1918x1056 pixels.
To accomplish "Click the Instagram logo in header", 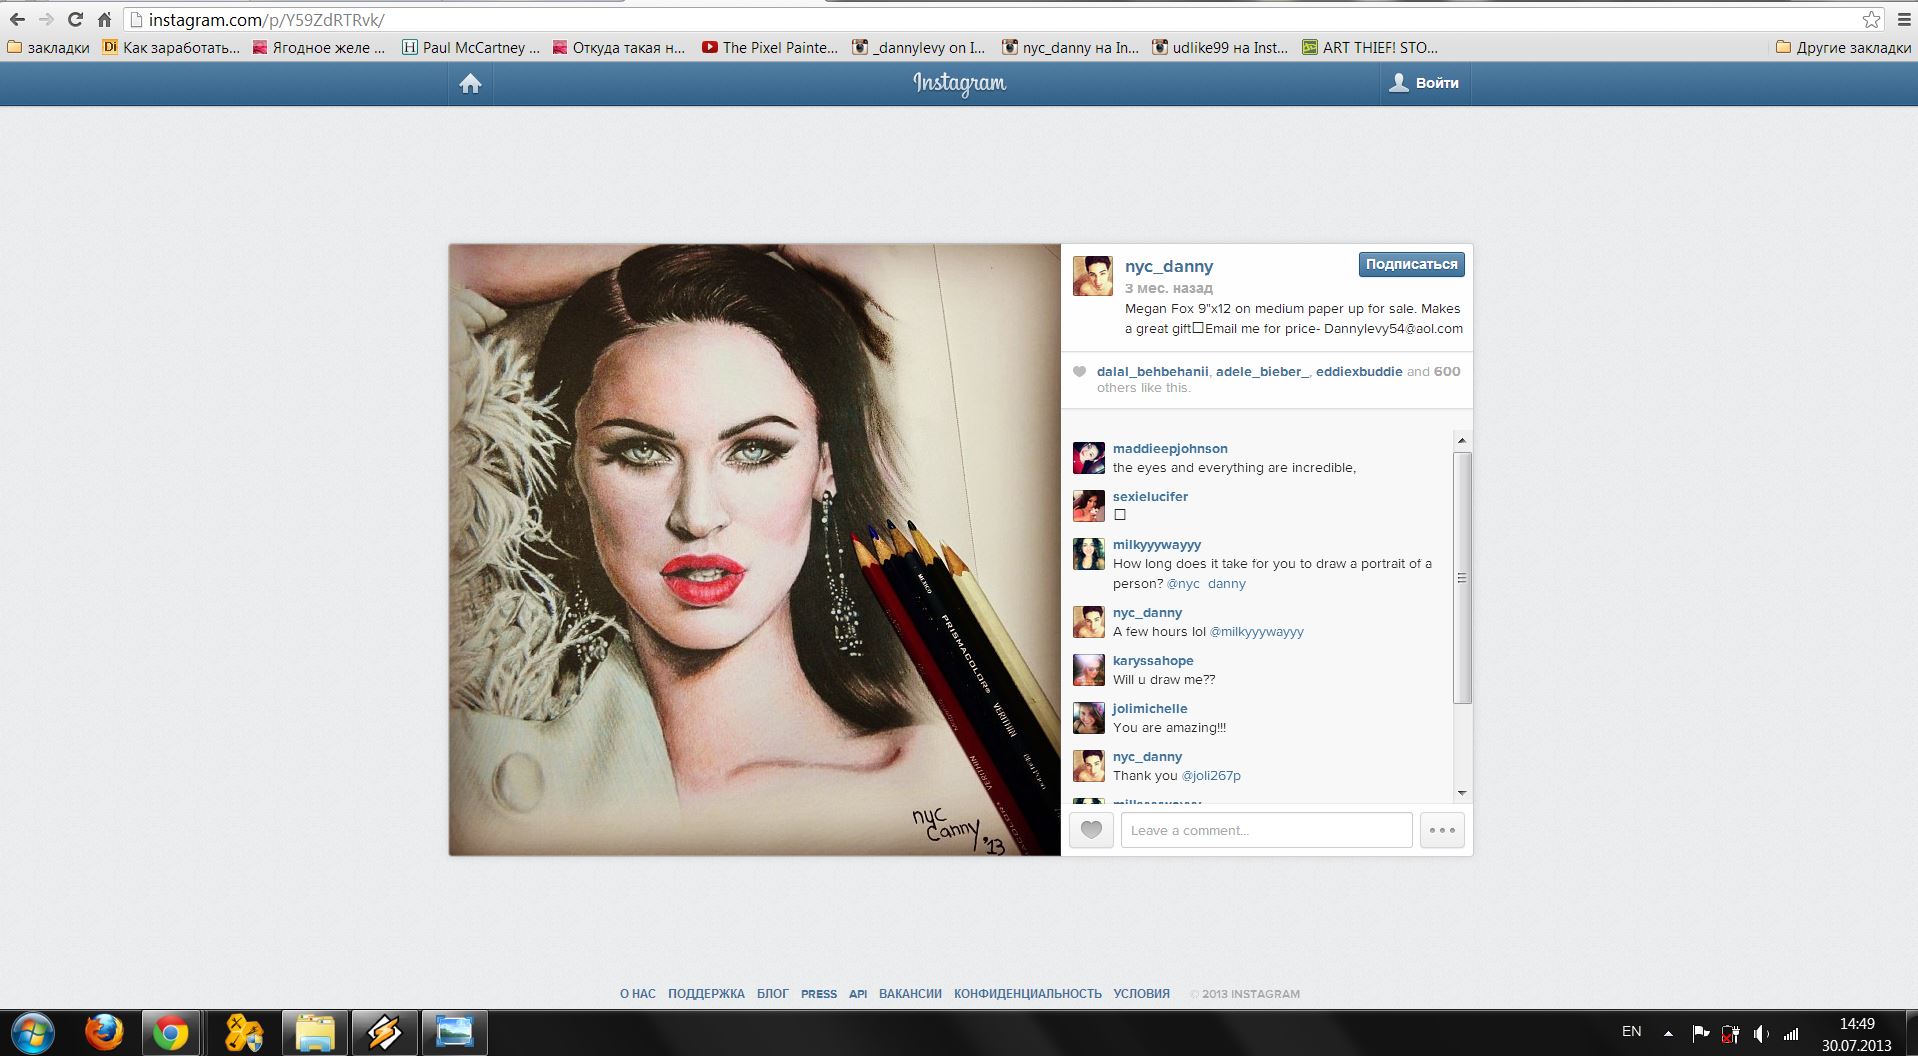I will point(959,84).
